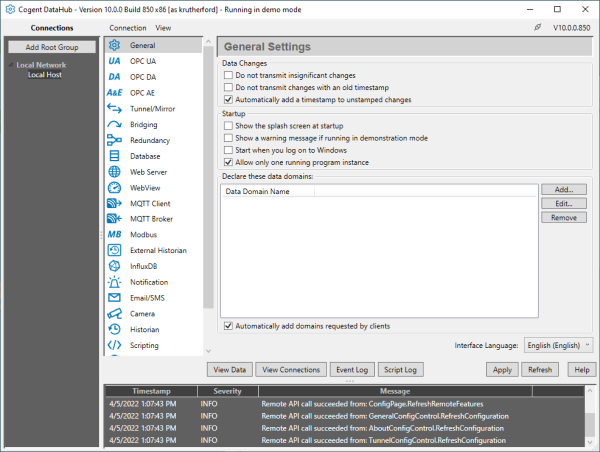Image resolution: width=600 pixels, height=452 pixels.
Task: Open the General settings gear icon
Action: pos(114,45)
